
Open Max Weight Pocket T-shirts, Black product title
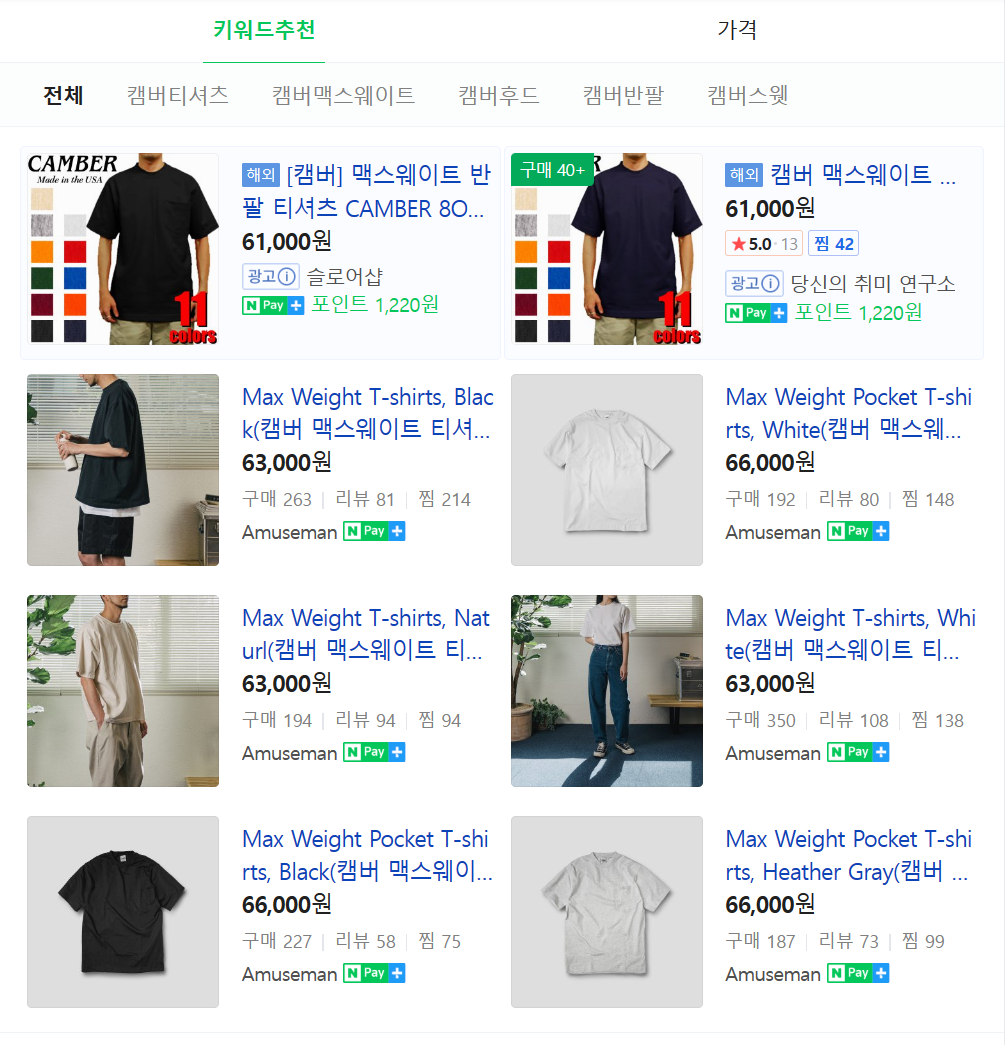click(x=367, y=855)
